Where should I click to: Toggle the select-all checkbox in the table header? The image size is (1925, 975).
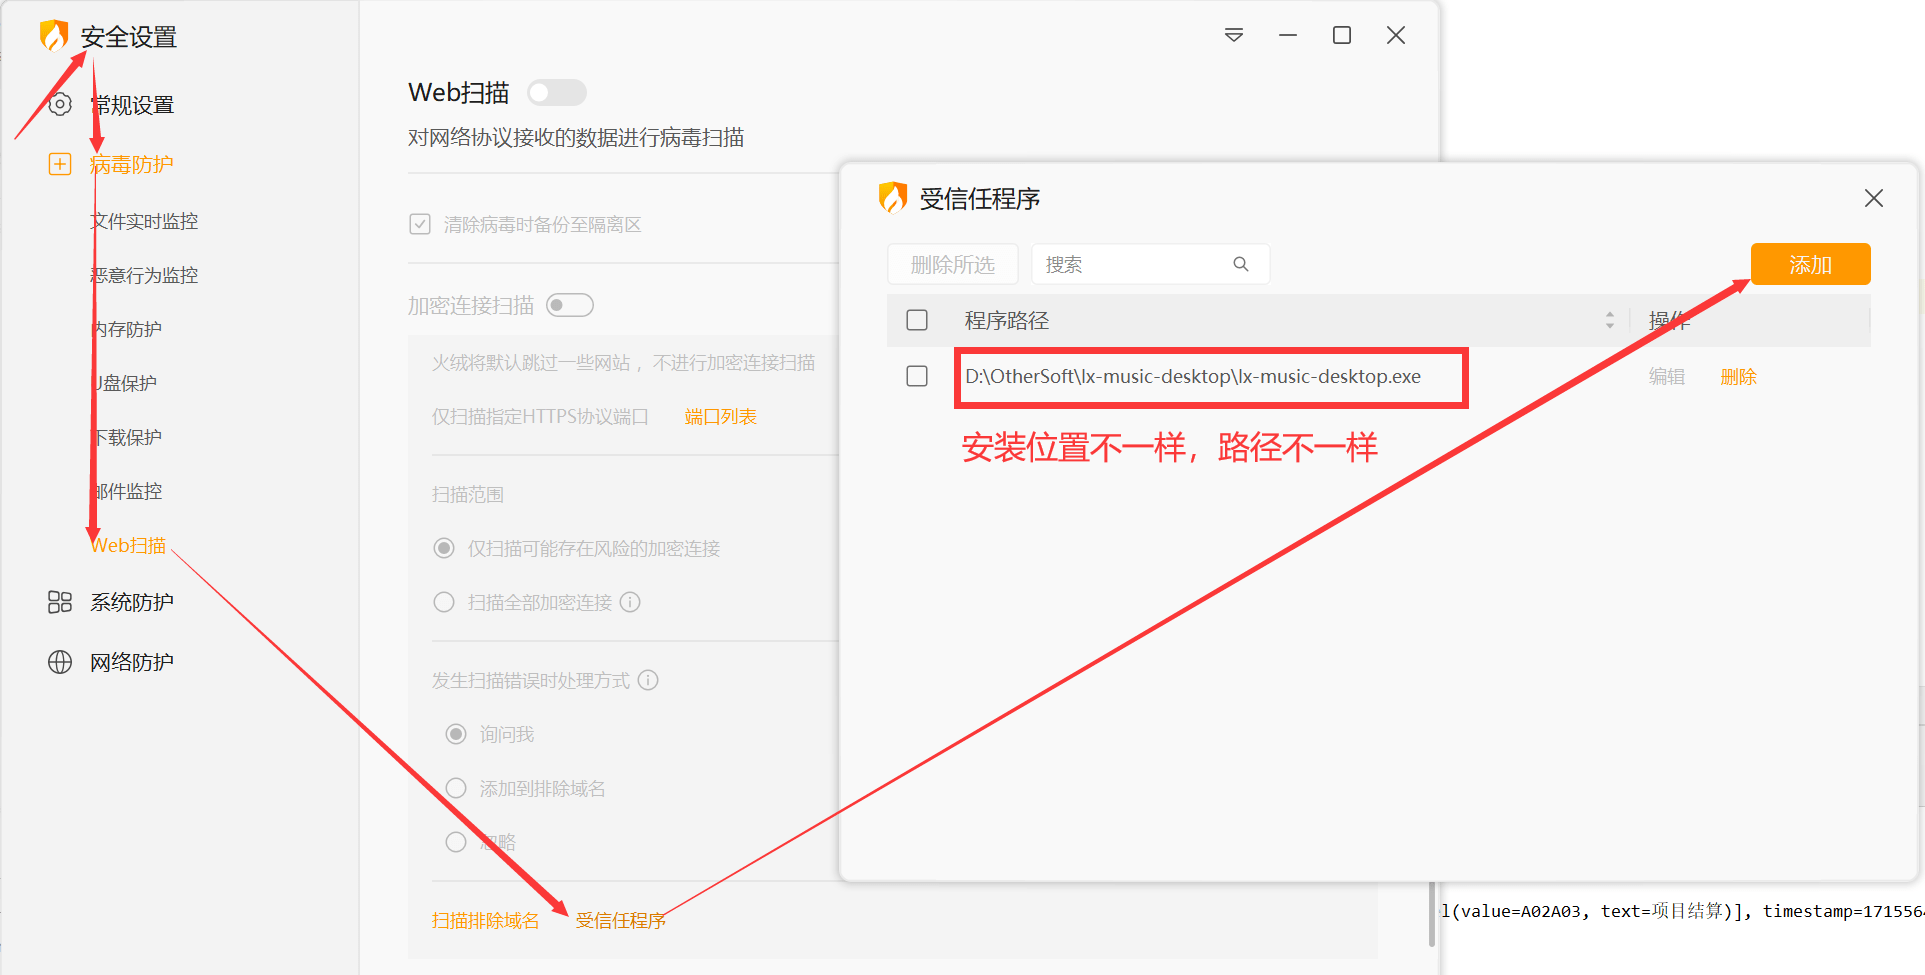coord(916,319)
